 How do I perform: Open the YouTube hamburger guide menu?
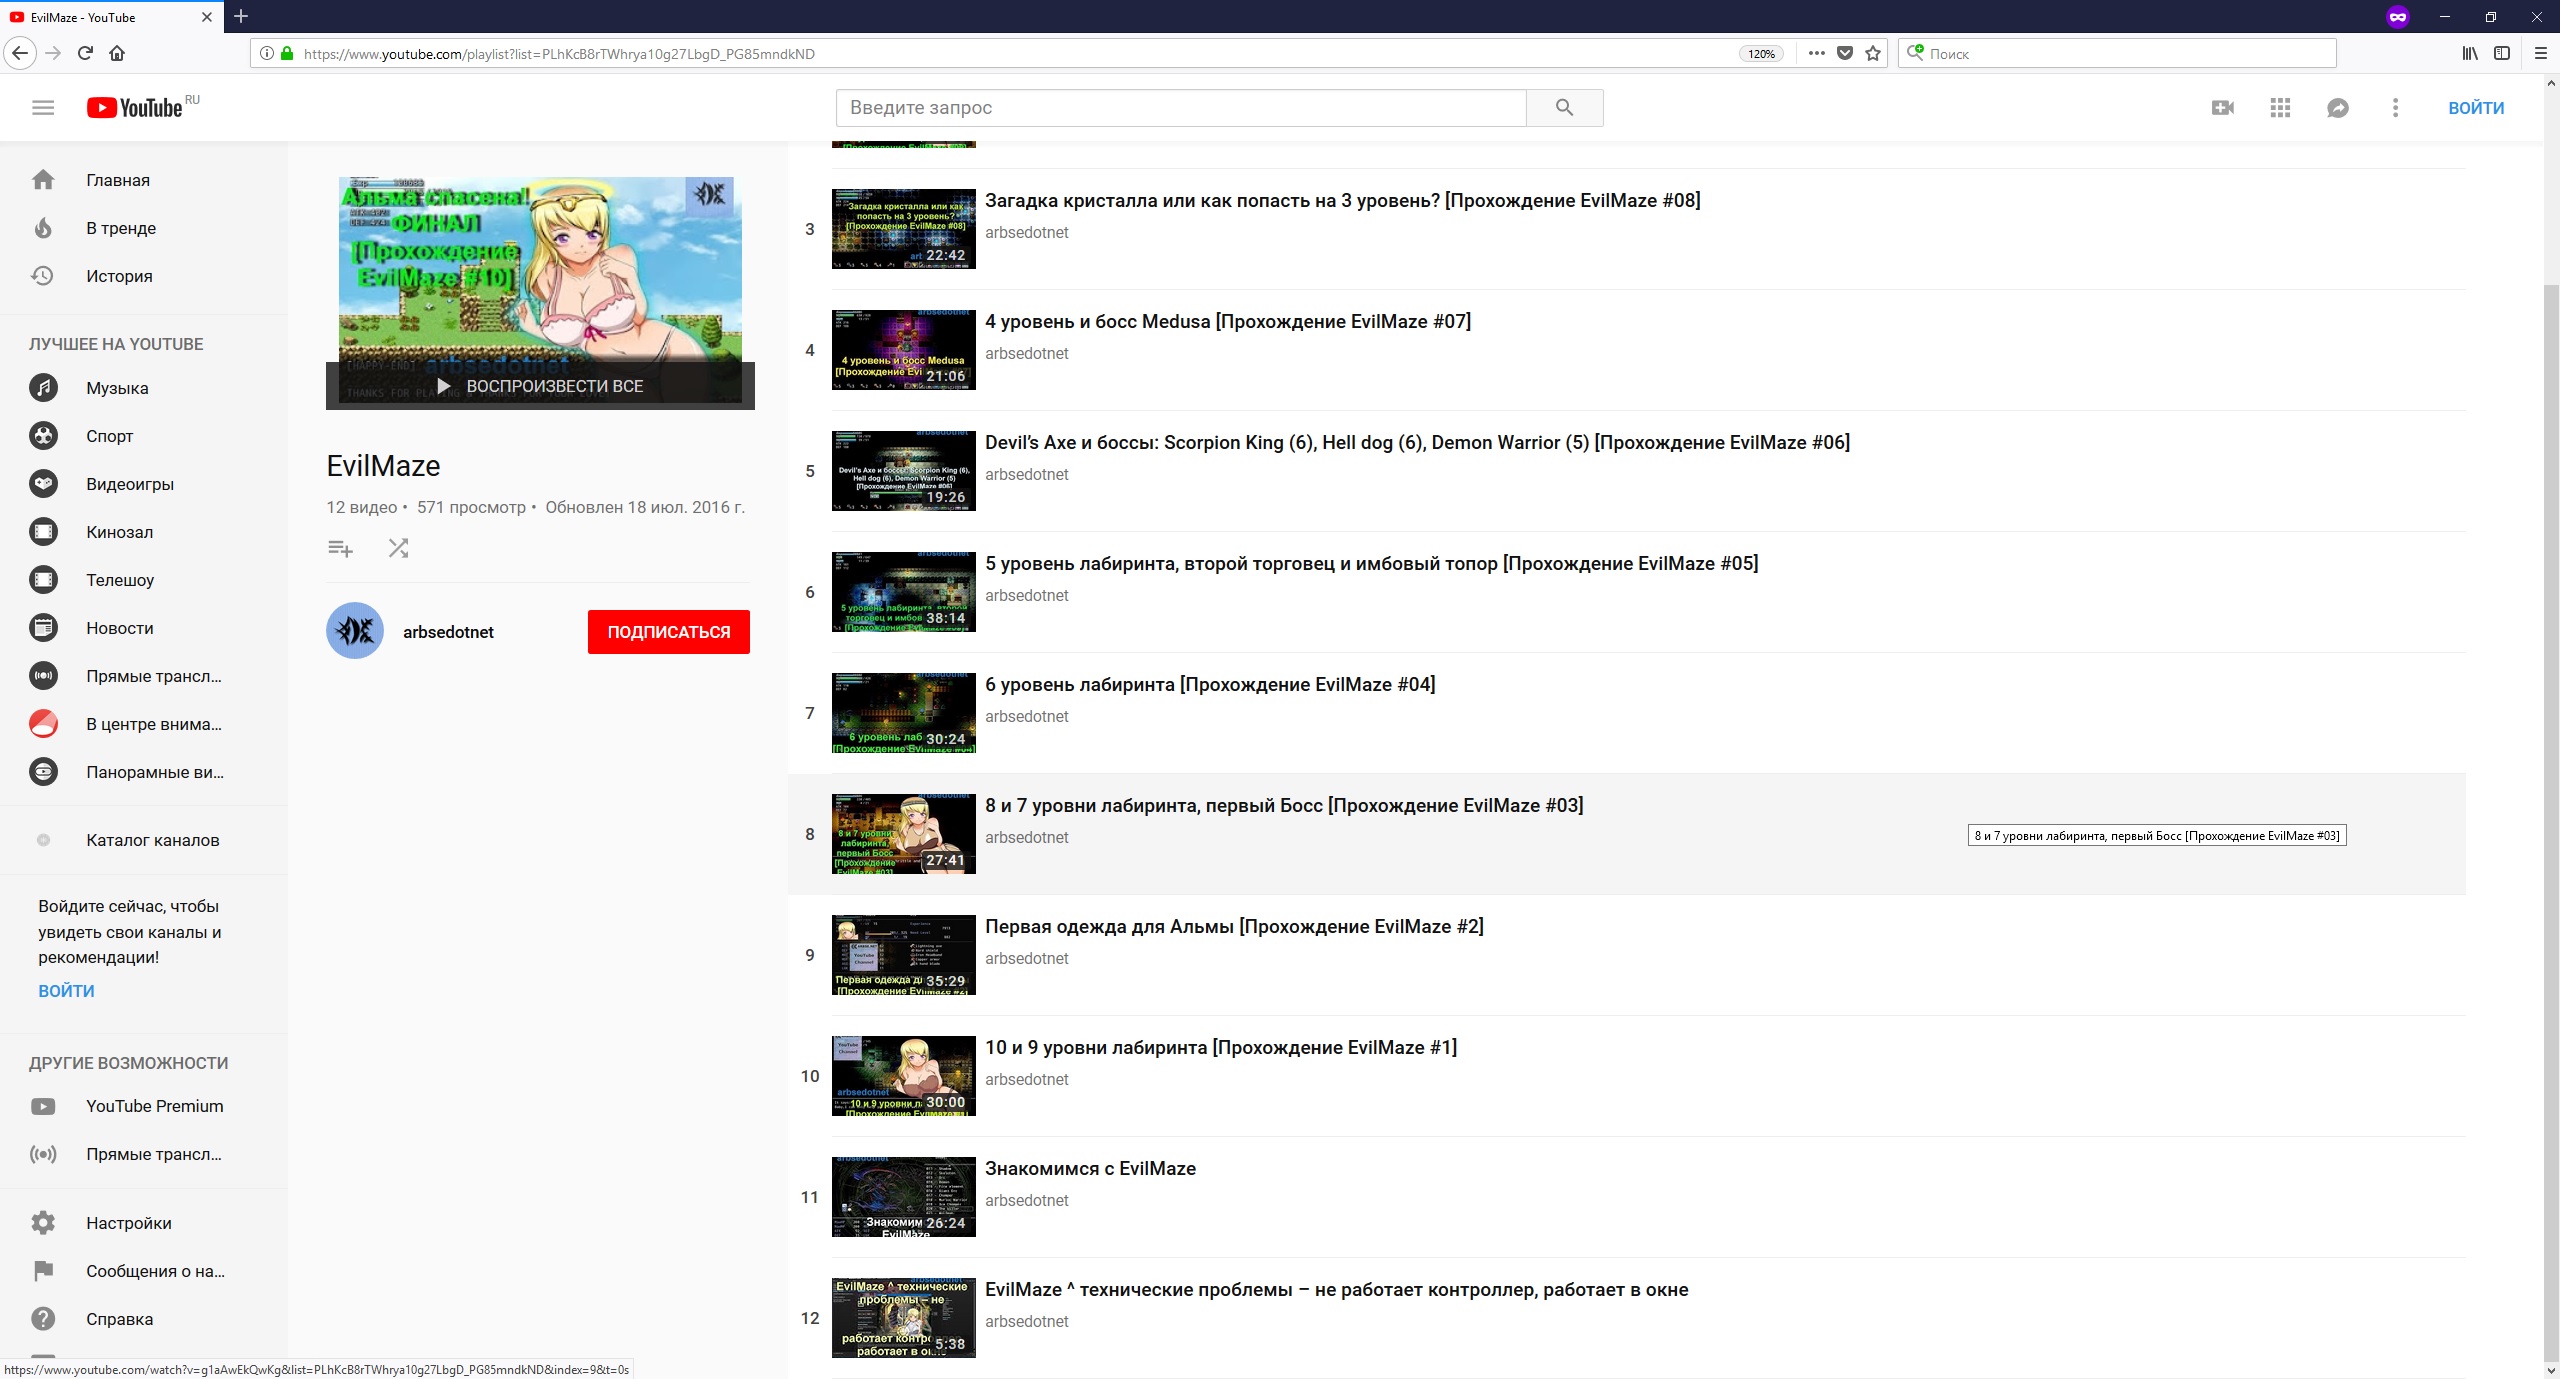pos(43,108)
